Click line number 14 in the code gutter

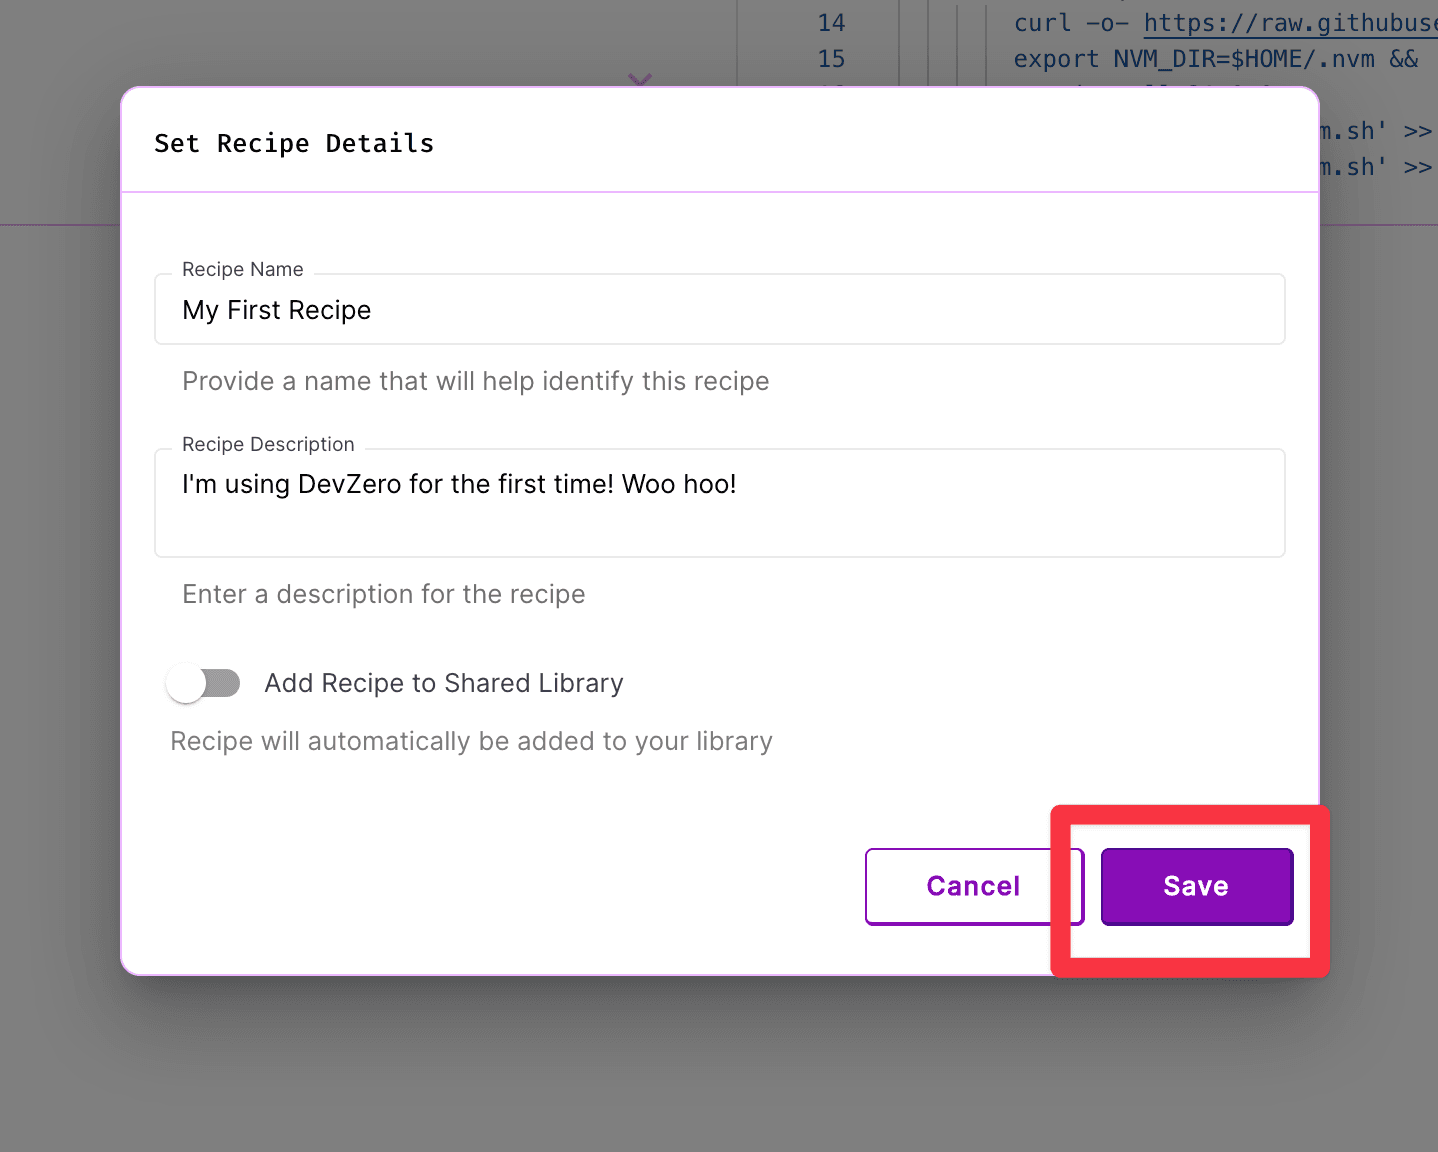831,23
